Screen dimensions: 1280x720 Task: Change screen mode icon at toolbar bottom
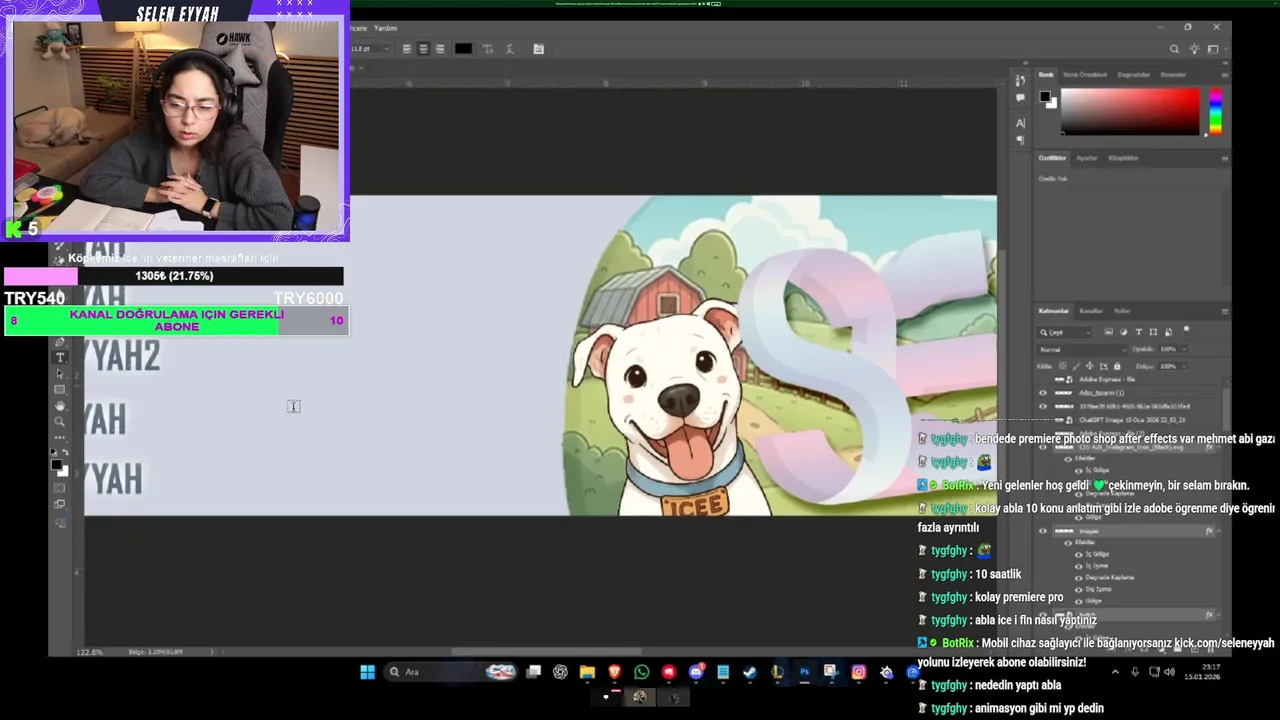coord(60,504)
